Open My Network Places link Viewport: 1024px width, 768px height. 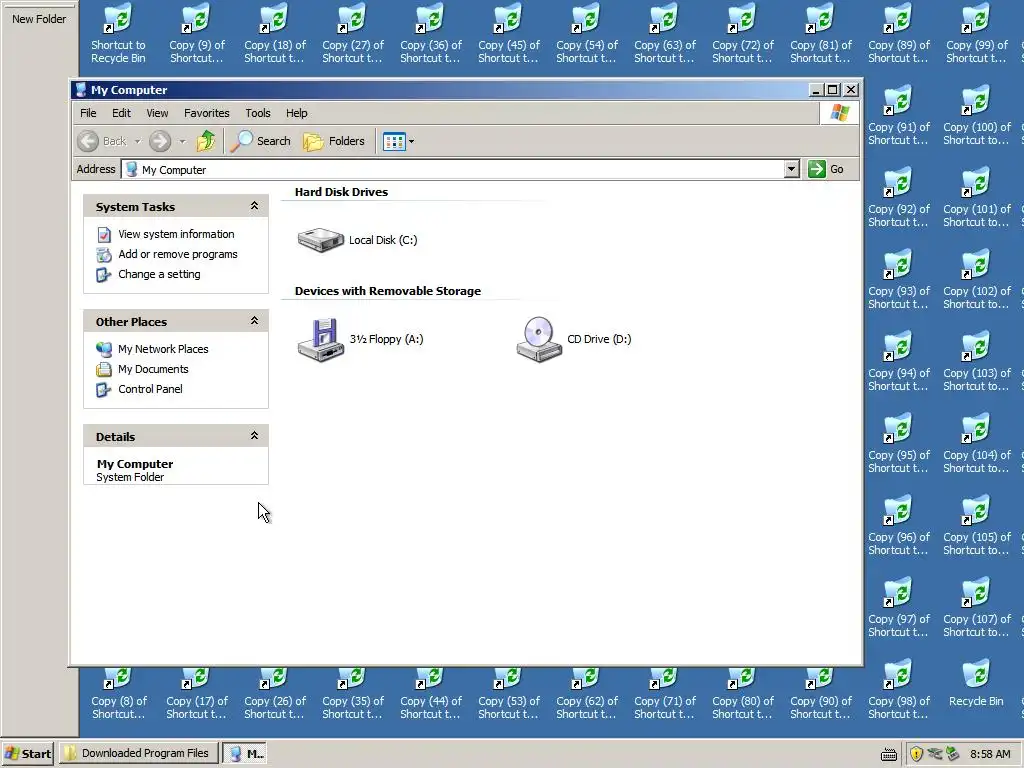(x=163, y=349)
